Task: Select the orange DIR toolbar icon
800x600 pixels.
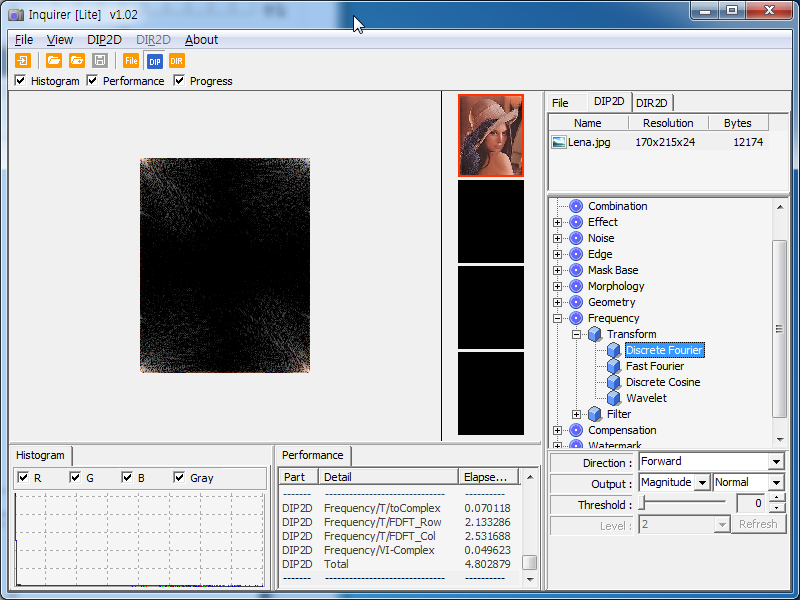Action: (x=177, y=61)
